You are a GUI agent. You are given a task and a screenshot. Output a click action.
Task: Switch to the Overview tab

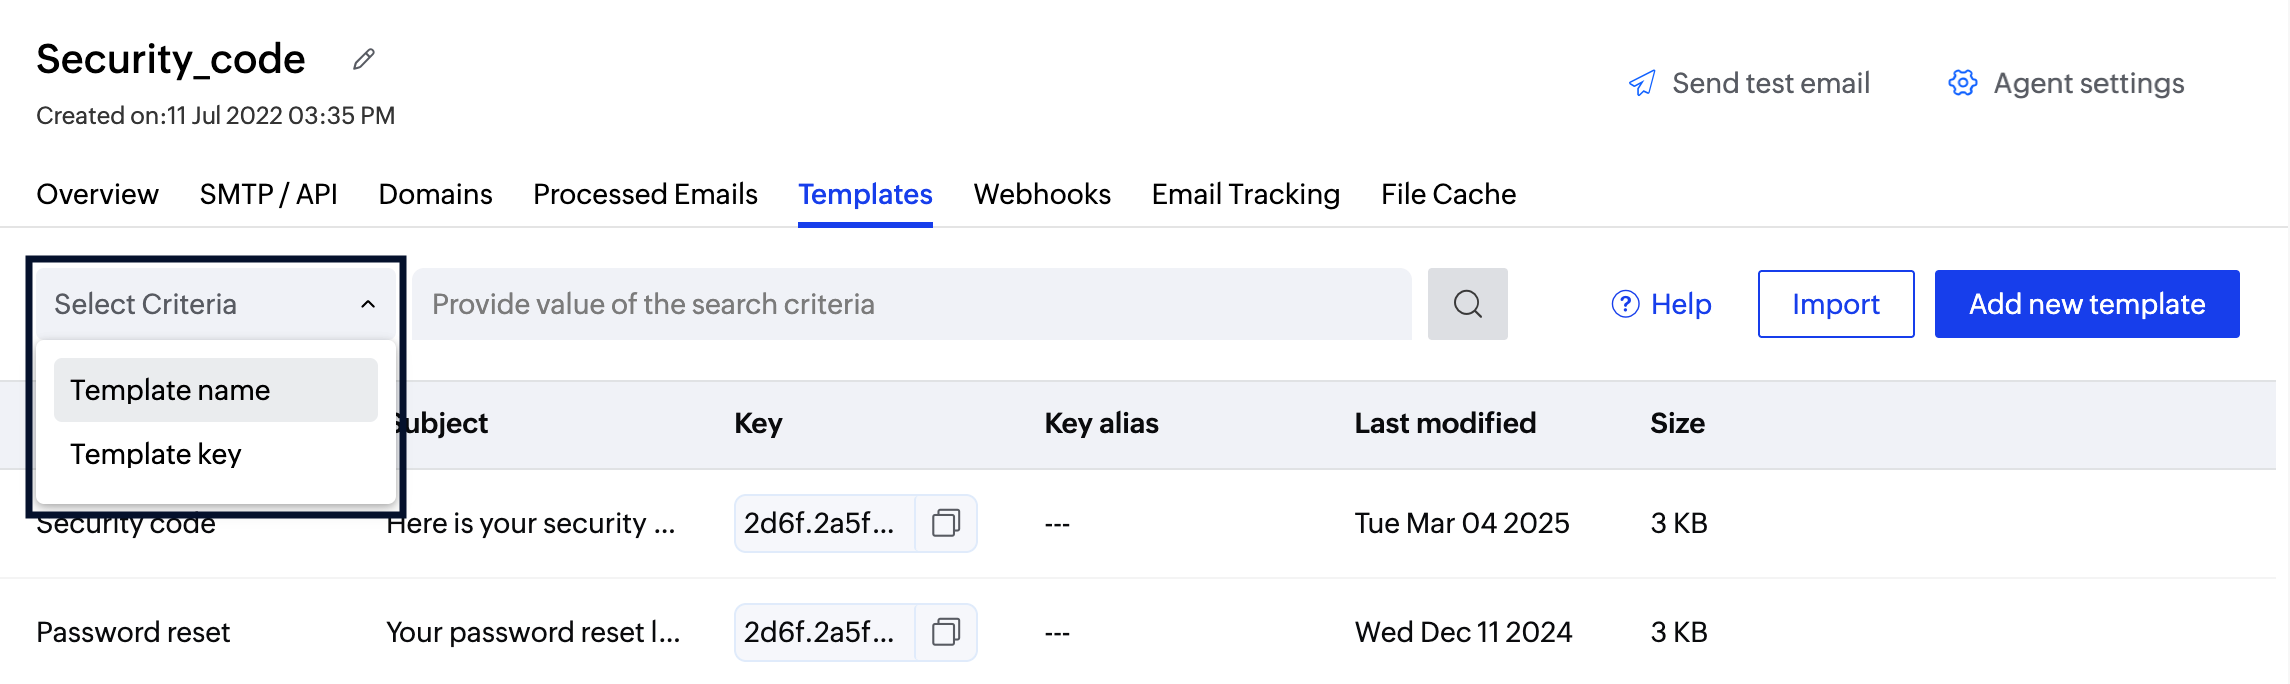point(97,193)
